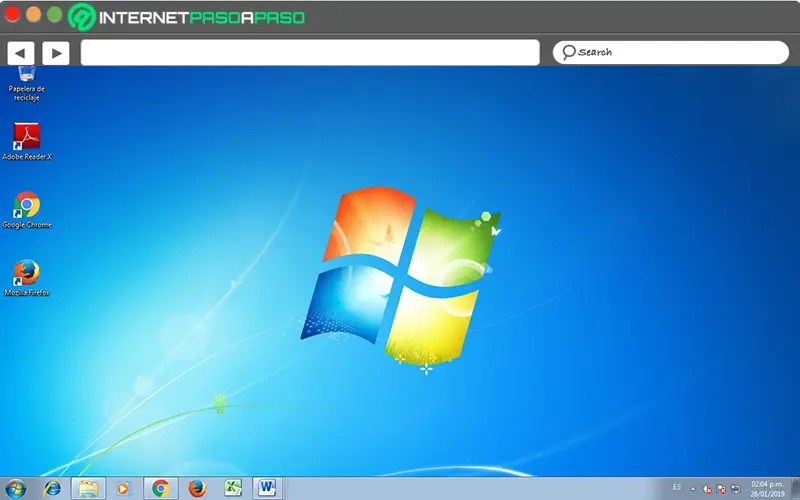800x500 pixels.
Task: Click the network connection tray icon
Action: click(735, 489)
